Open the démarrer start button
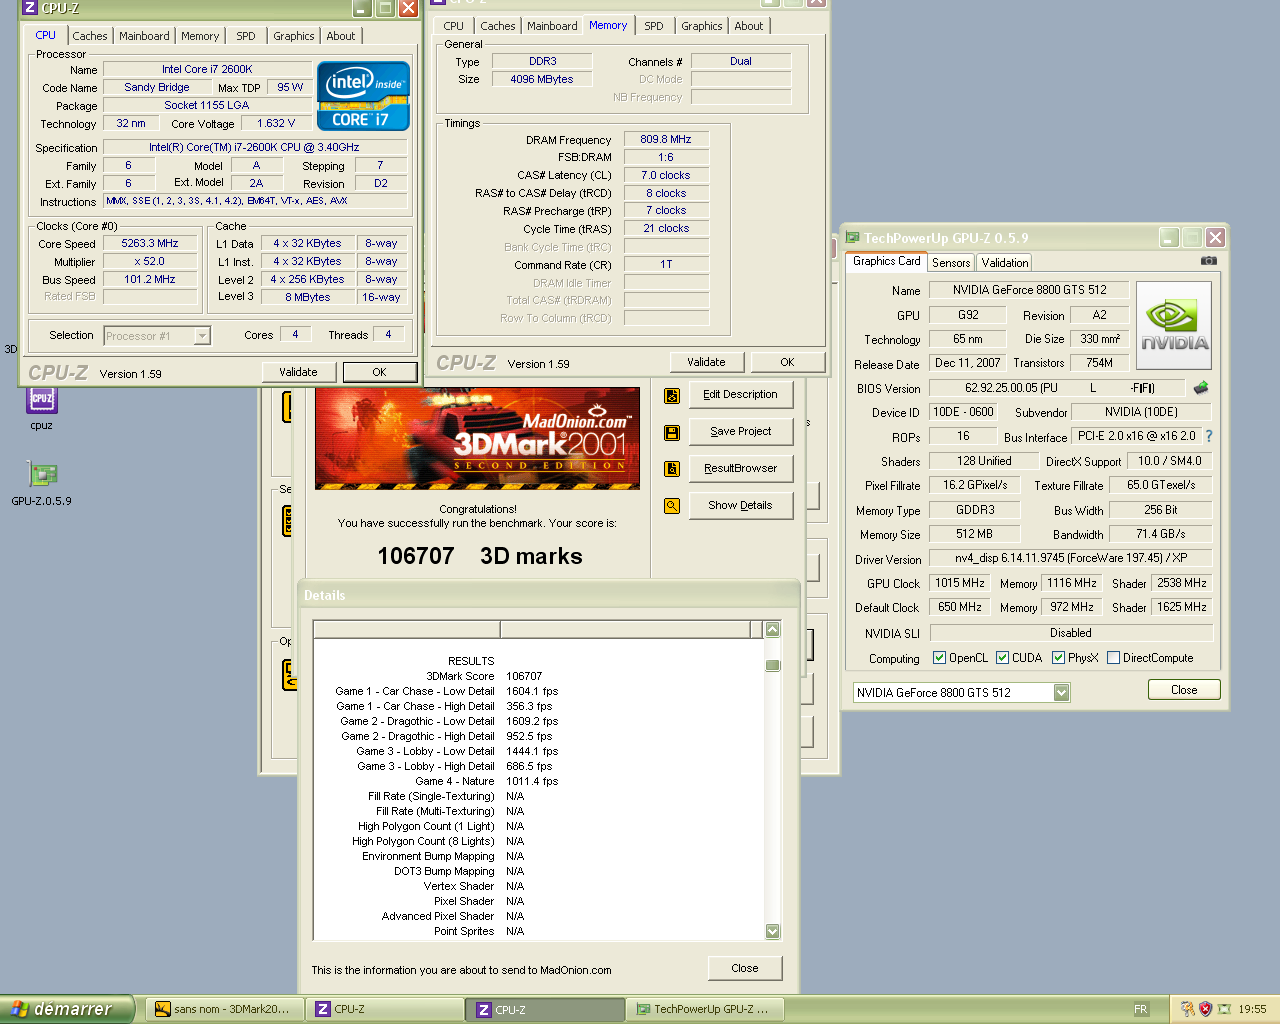The image size is (1280, 1024). [66, 1009]
